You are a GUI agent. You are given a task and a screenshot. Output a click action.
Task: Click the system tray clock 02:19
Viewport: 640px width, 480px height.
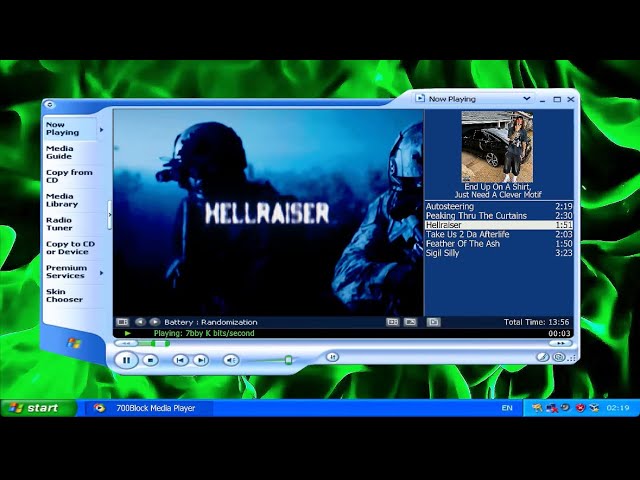click(618, 408)
